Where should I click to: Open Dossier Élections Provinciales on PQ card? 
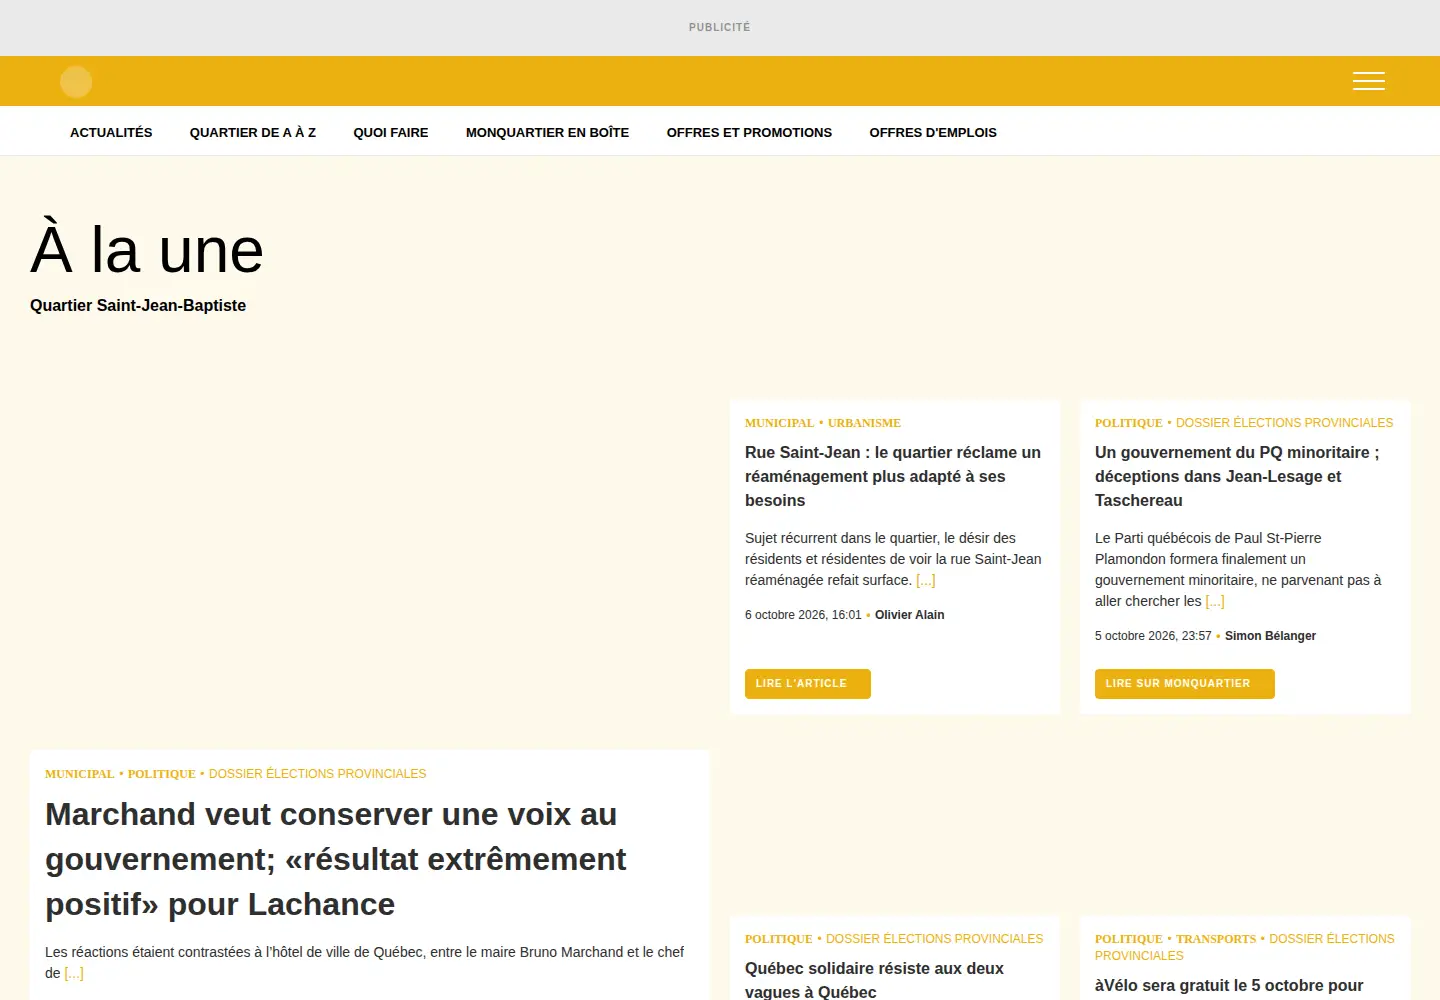click(1284, 423)
